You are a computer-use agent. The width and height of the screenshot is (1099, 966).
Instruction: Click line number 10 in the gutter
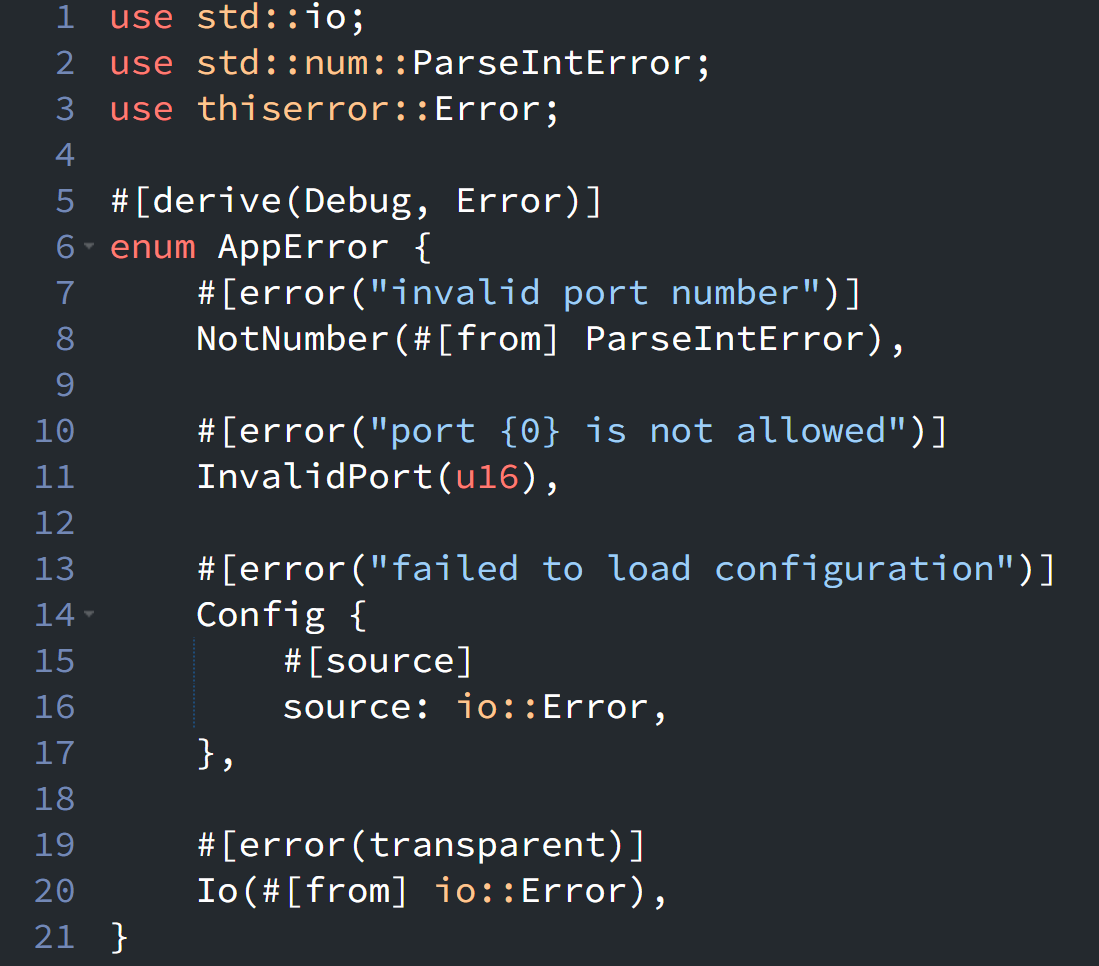(x=55, y=430)
